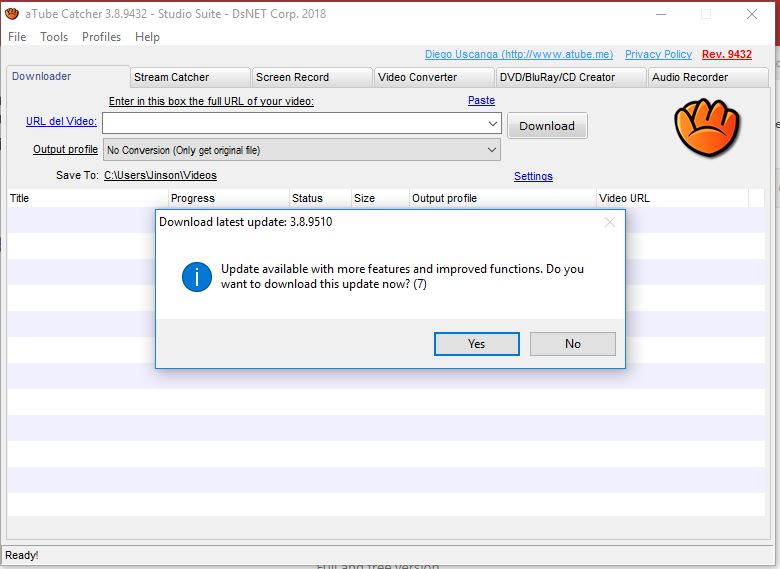
Task: Sort by the Title column header
Action: click(x=88, y=198)
